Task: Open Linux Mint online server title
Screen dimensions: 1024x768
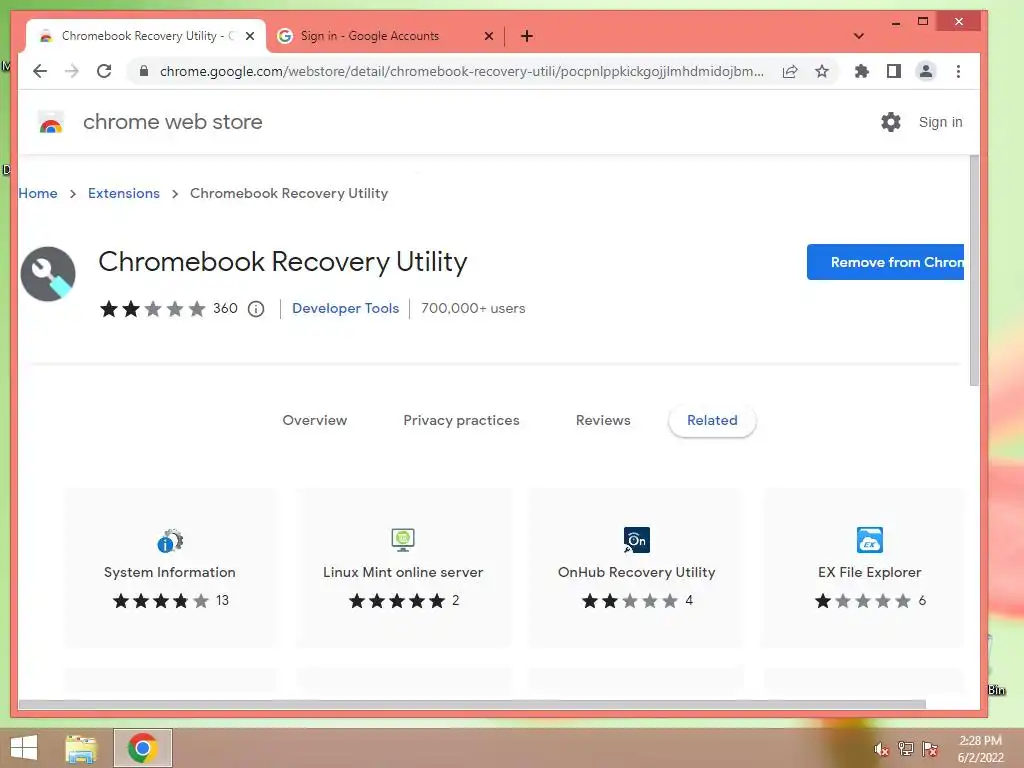Action: [403, 572]
